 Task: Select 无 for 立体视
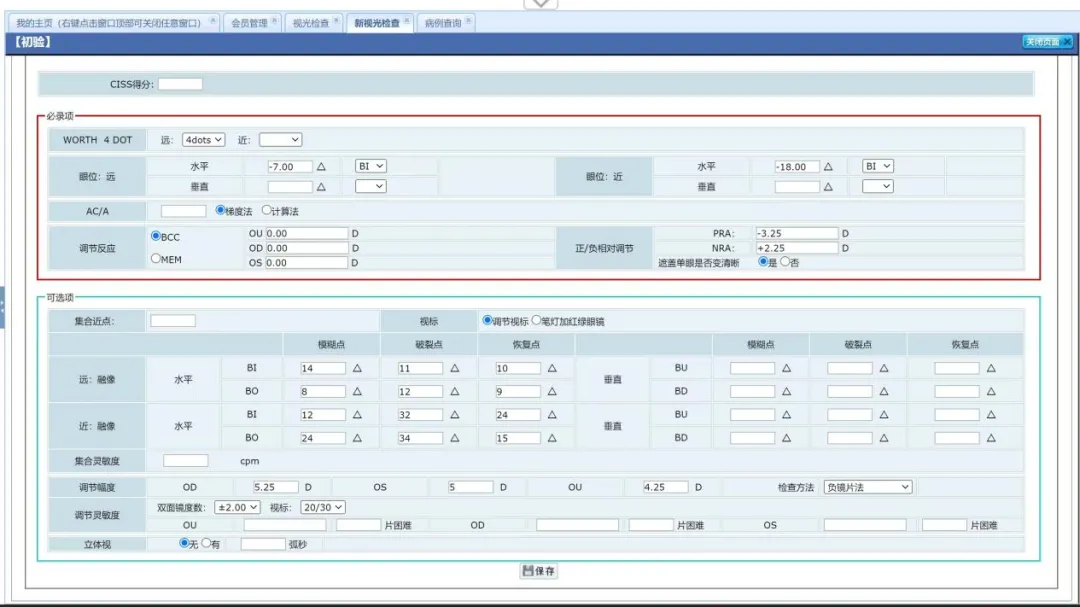pos(184,543)
